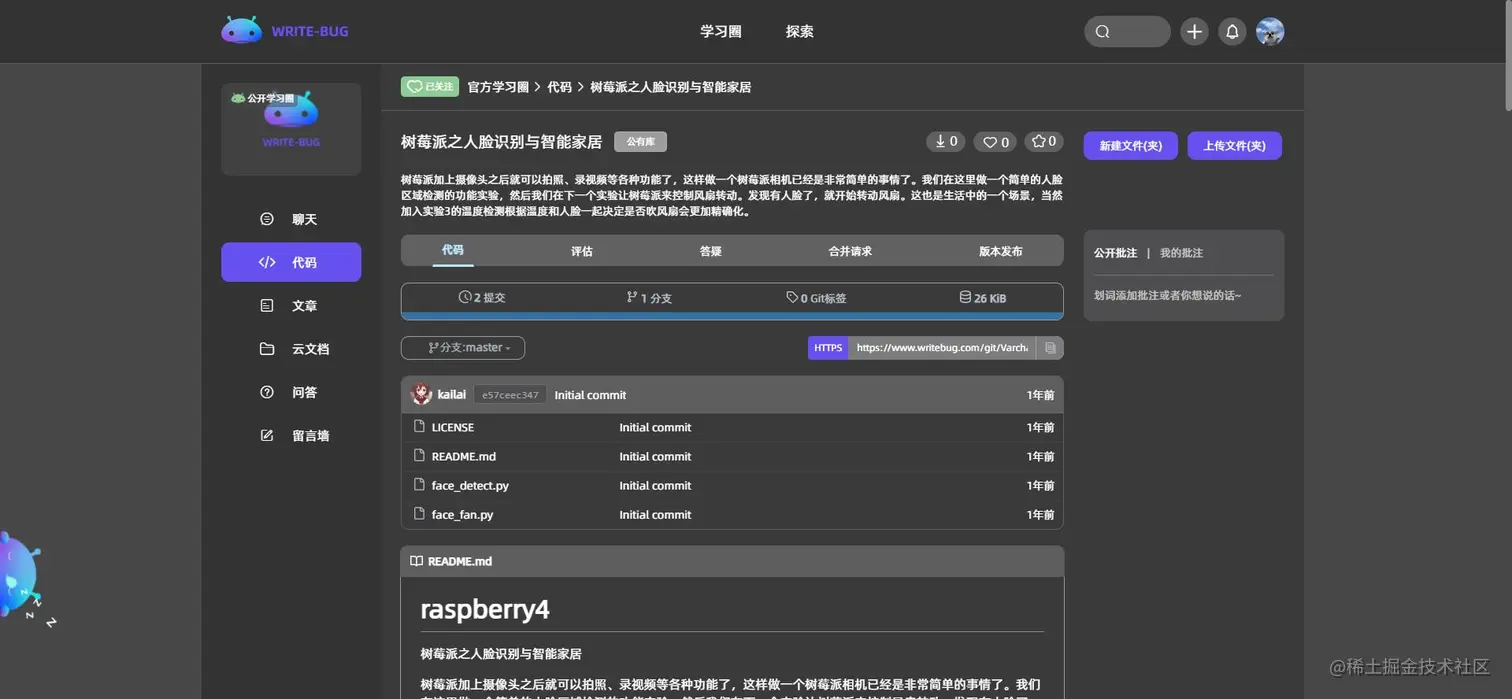Click 代码 breadcrumb link
The image size is (1512, 699).
[x=559, y=87]
